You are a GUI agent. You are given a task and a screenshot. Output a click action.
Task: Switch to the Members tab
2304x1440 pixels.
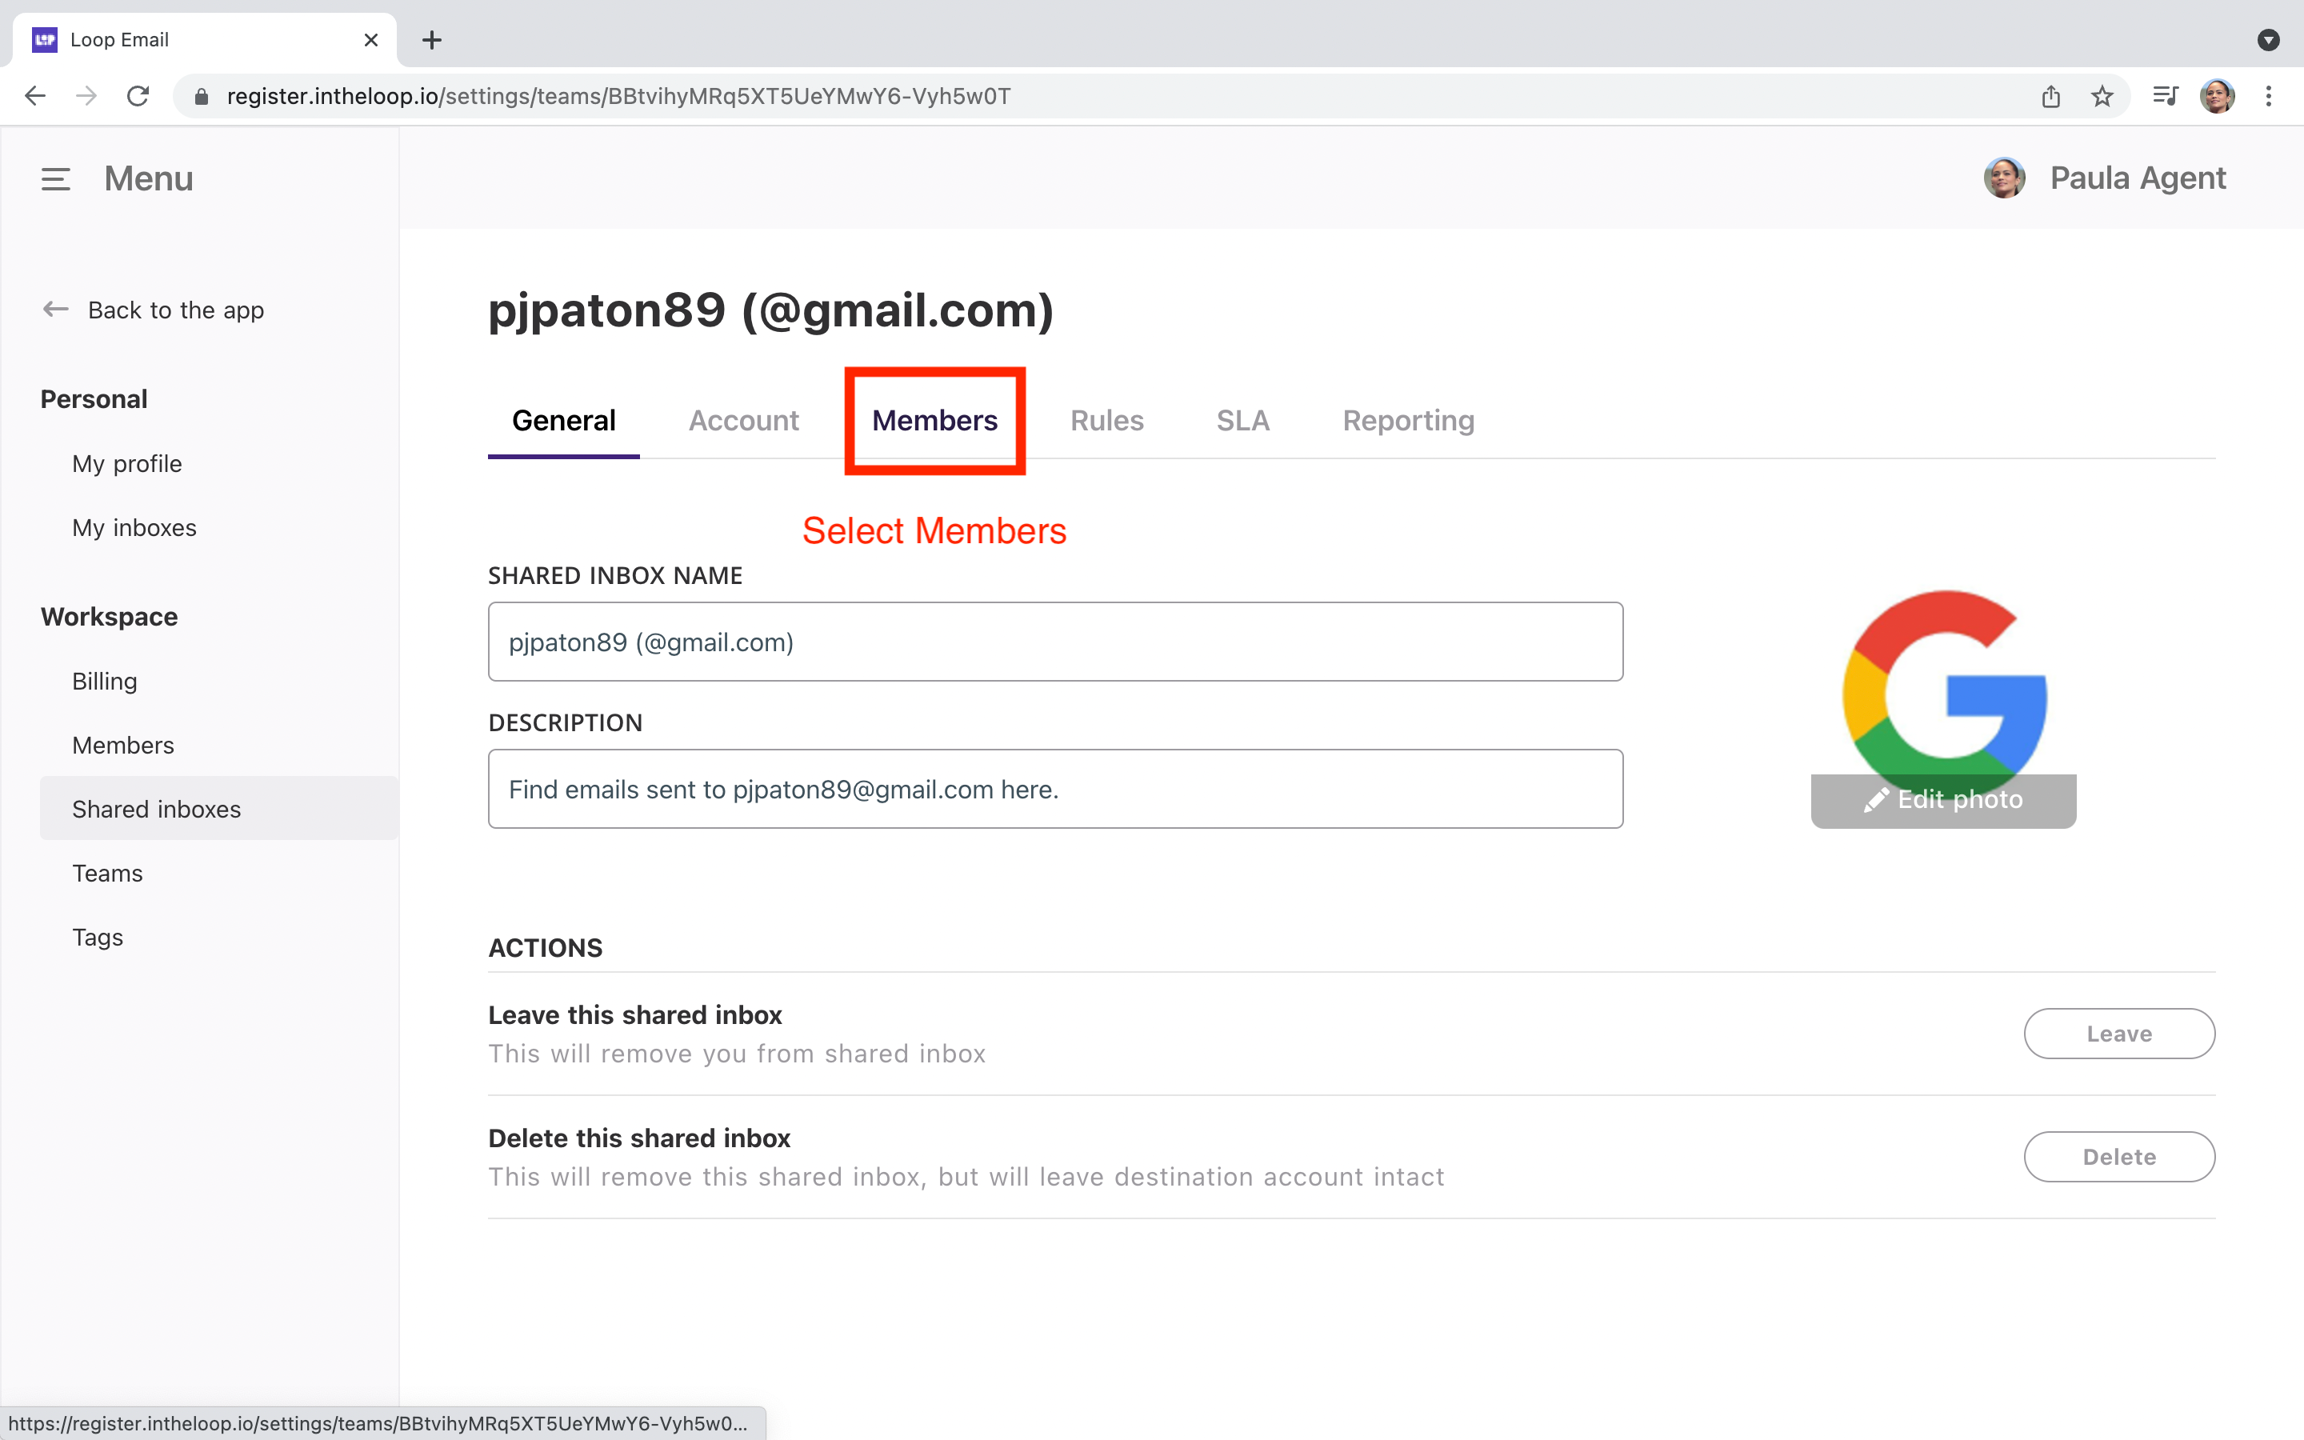(x=934, y=420)
